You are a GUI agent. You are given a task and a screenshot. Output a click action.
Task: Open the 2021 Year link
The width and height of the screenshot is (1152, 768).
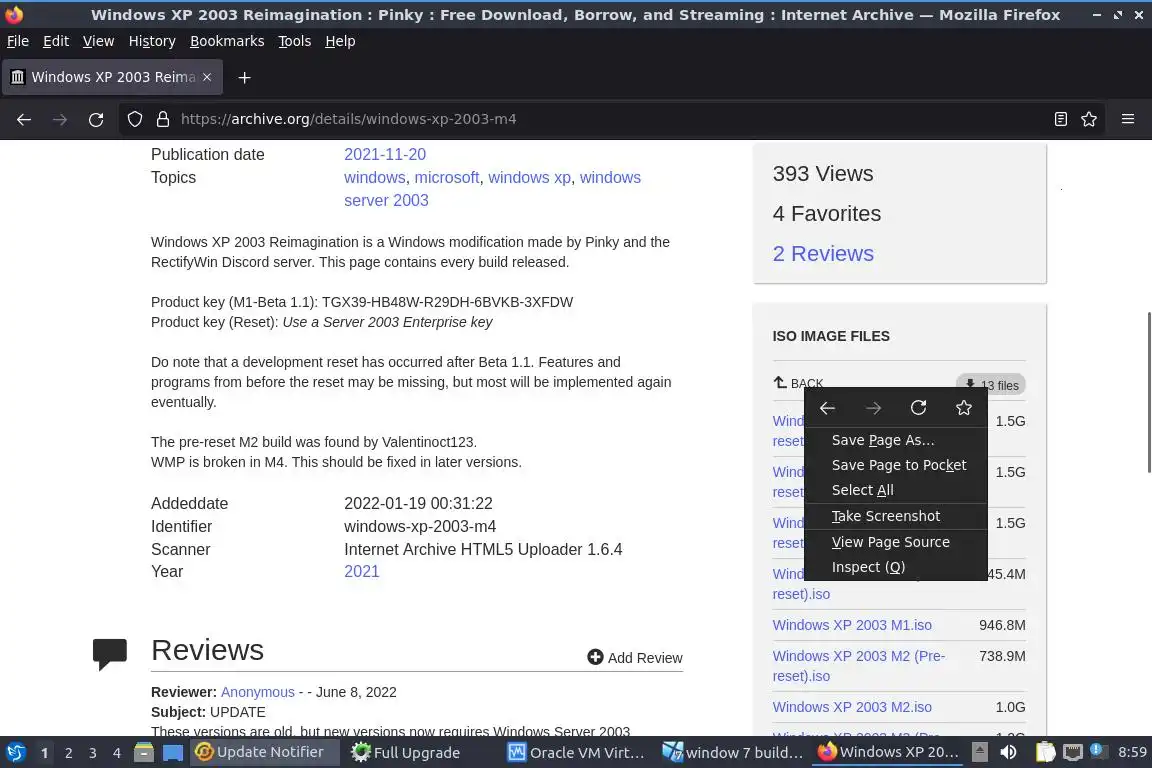(x=361, y=571)
